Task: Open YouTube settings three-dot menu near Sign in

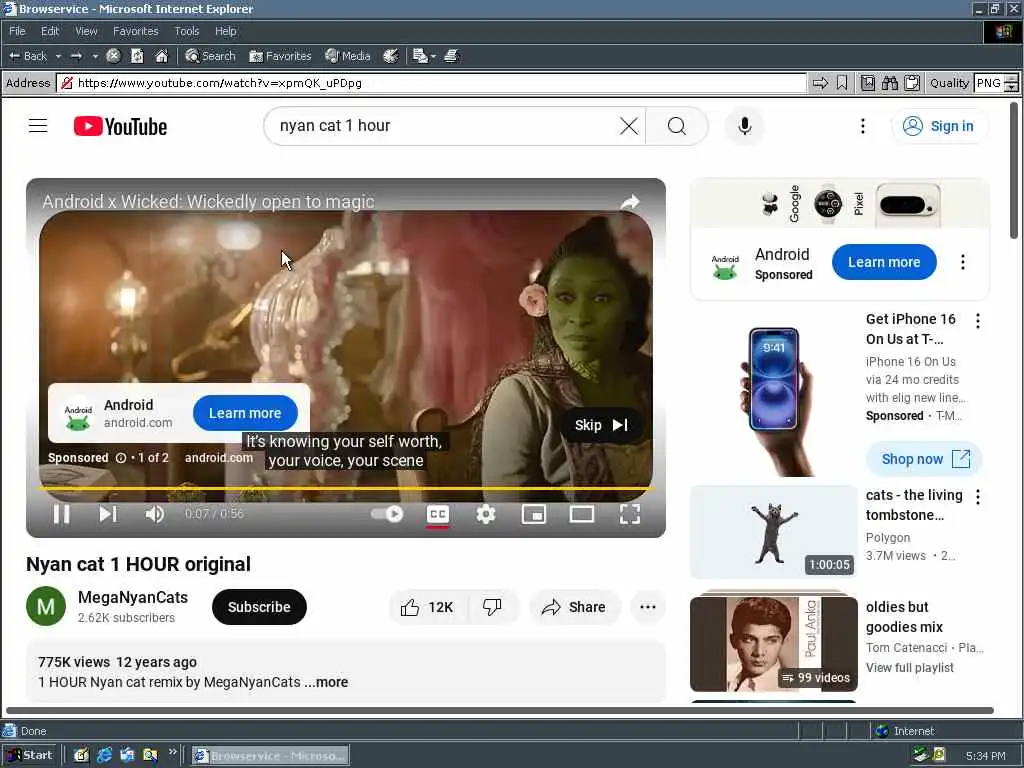Action: (863, 126)
